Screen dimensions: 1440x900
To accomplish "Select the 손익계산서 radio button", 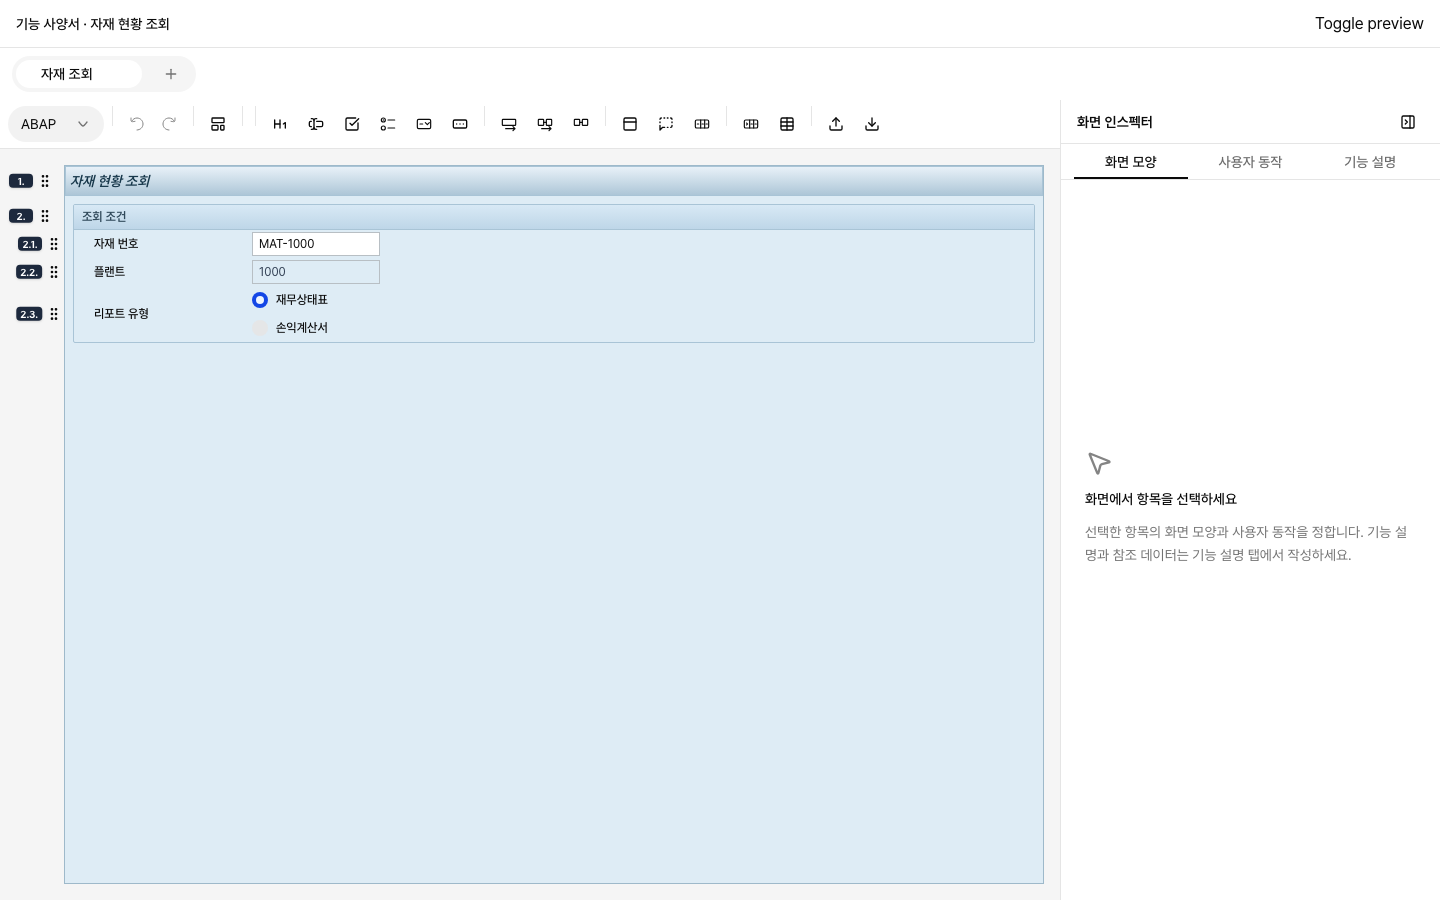I will tap(260, 328).
